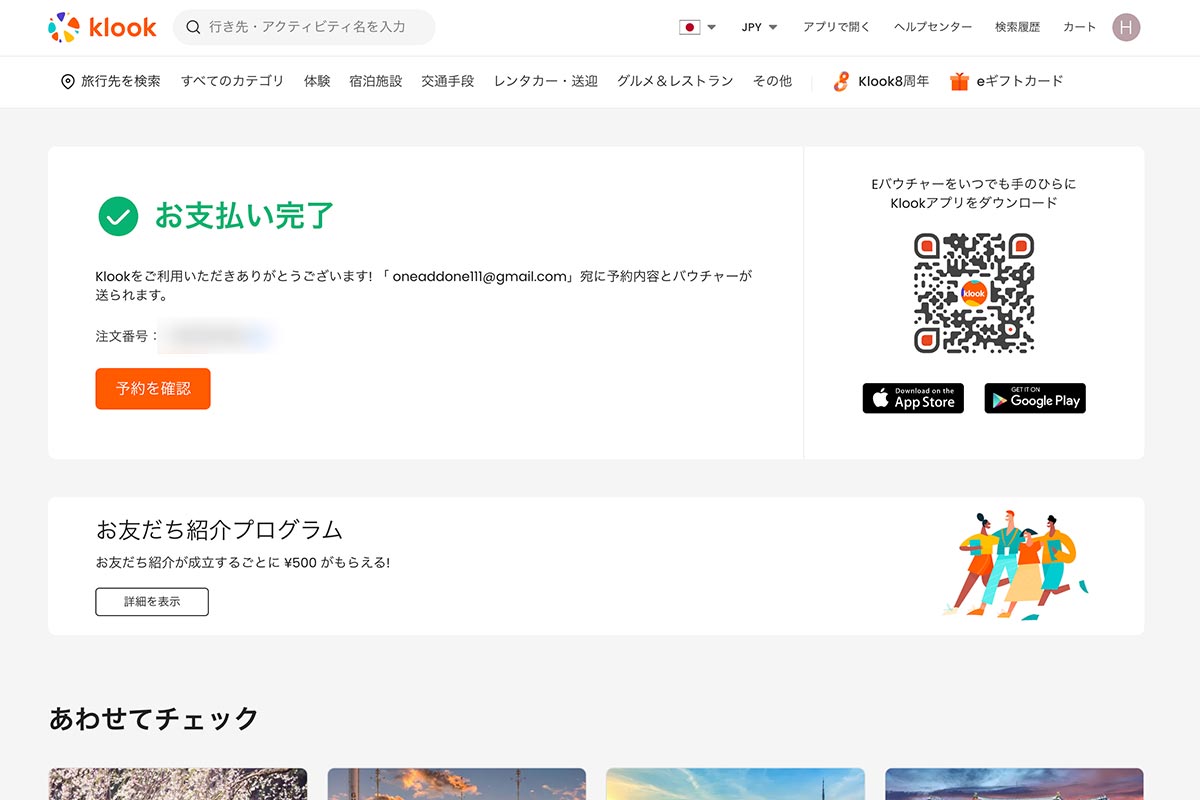Open その他 menu

(x=772, y=81)
